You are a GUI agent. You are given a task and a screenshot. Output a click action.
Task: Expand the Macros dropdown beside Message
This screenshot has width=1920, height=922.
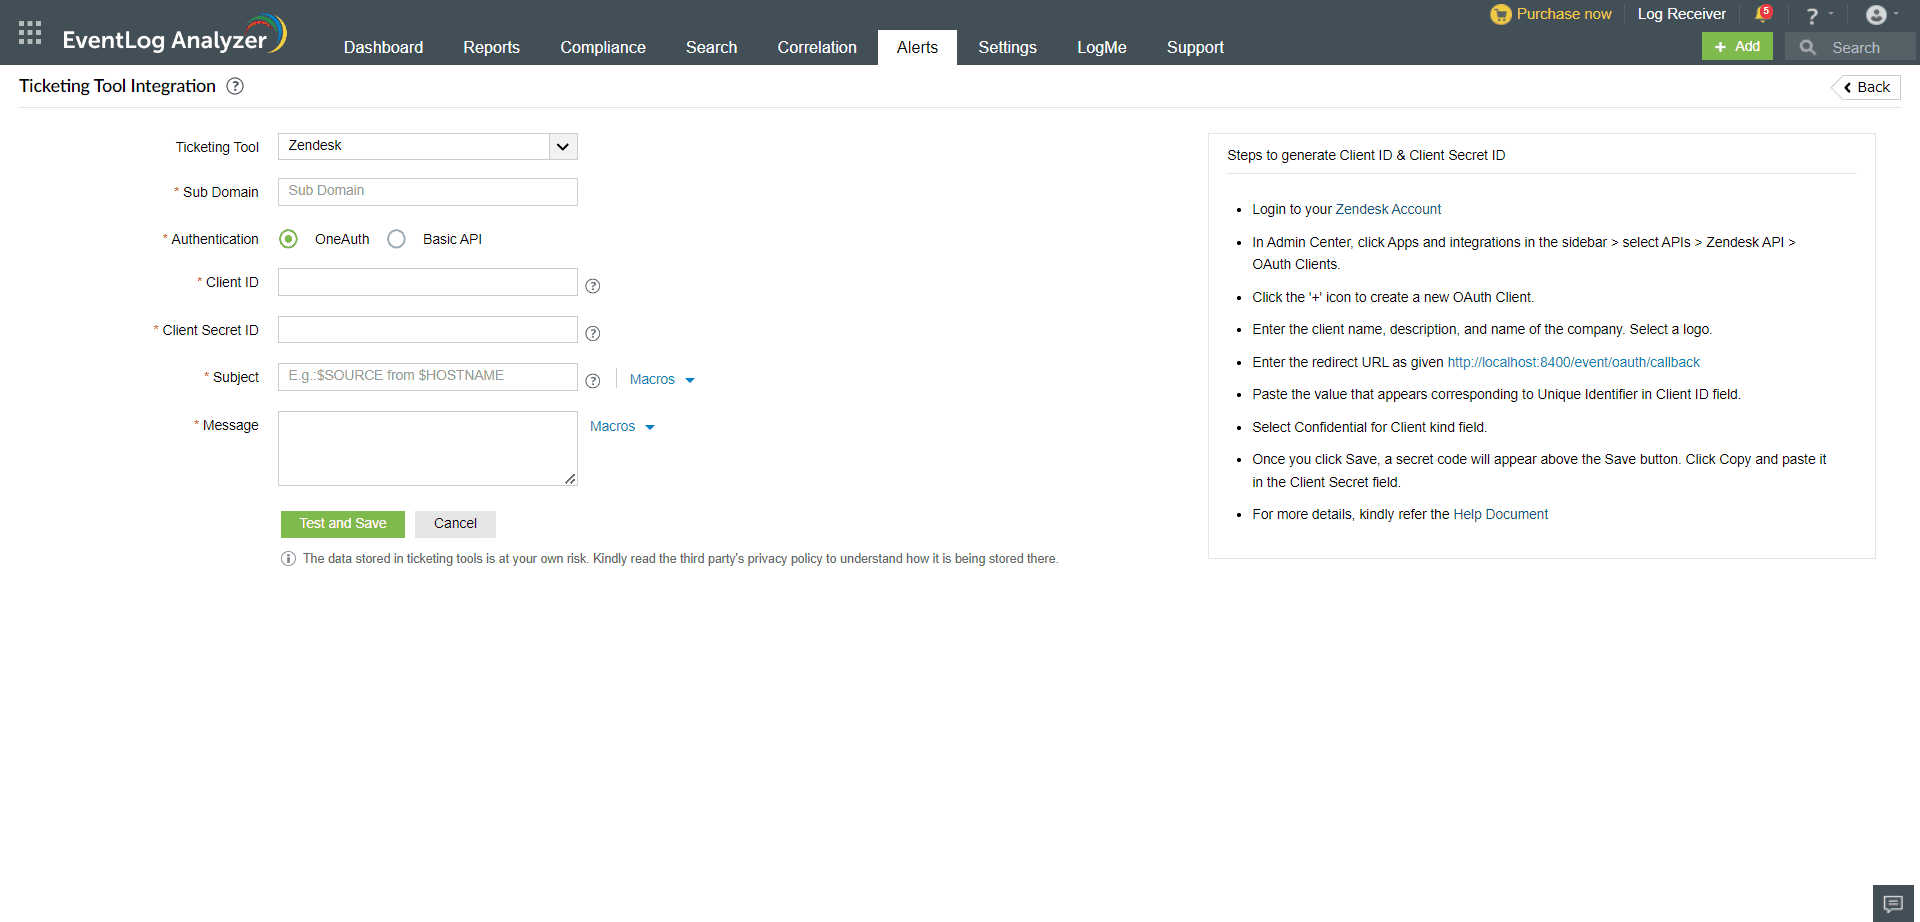tap(621, 426)
